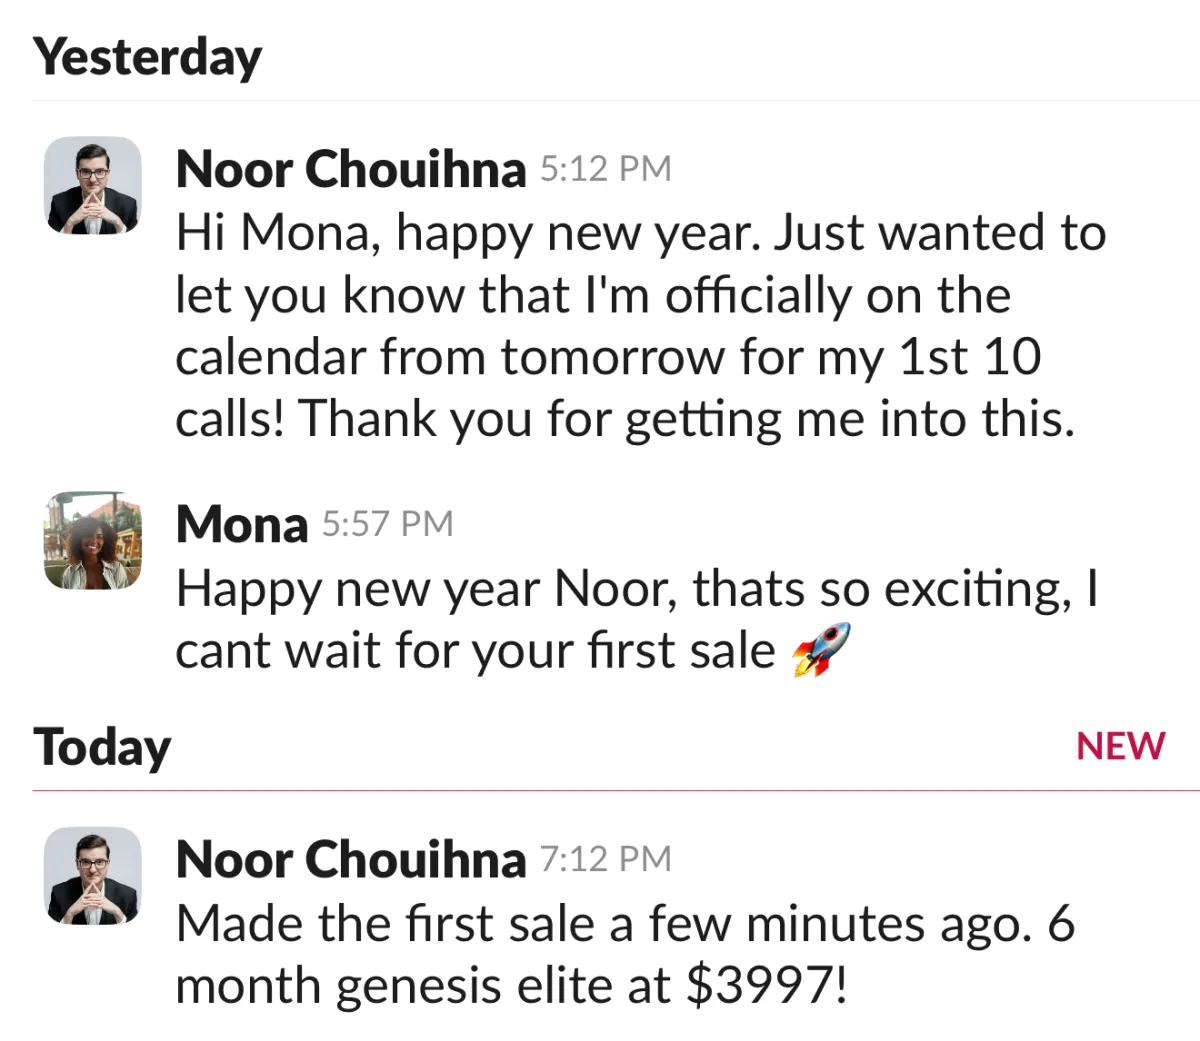
Task: Select Noor's 'Hi Mona, happy new year' message
Action: pos(640,325)
